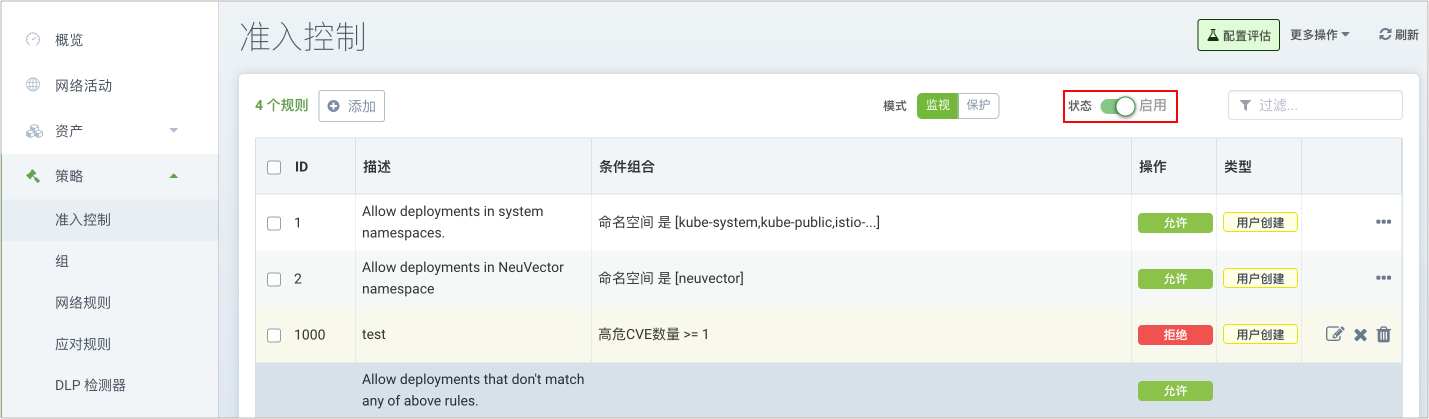Open 网络规则 in the sidebar

coord(83,303)
